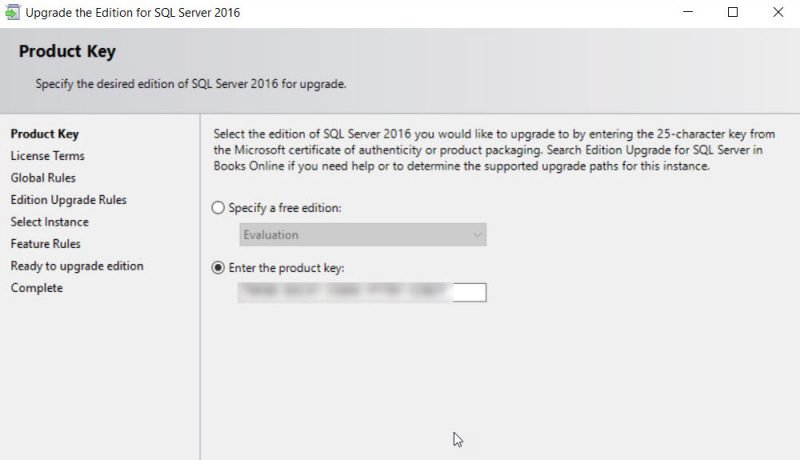Viewport: 800px width, 460px height.
Task: Click the product key input field
Action: [x=363, y=292]
